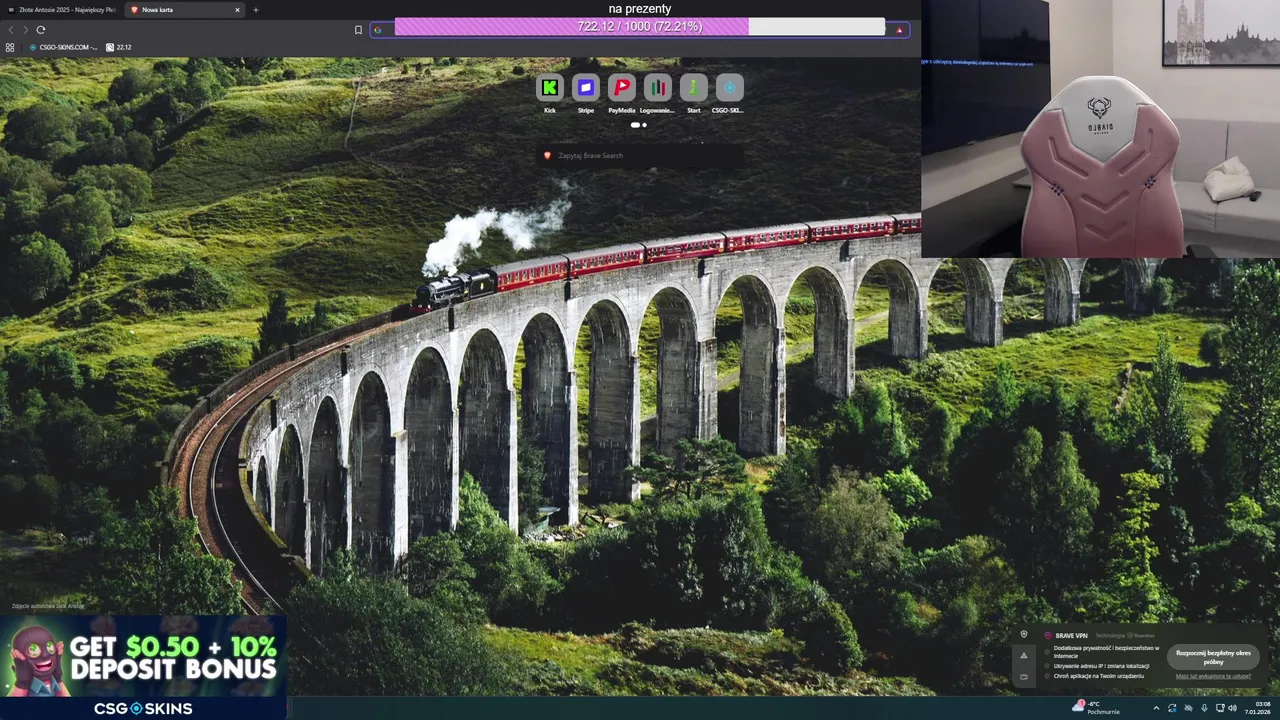Click the microphone tray icon
1280x720 pixels.
(x=1203, y=708)
